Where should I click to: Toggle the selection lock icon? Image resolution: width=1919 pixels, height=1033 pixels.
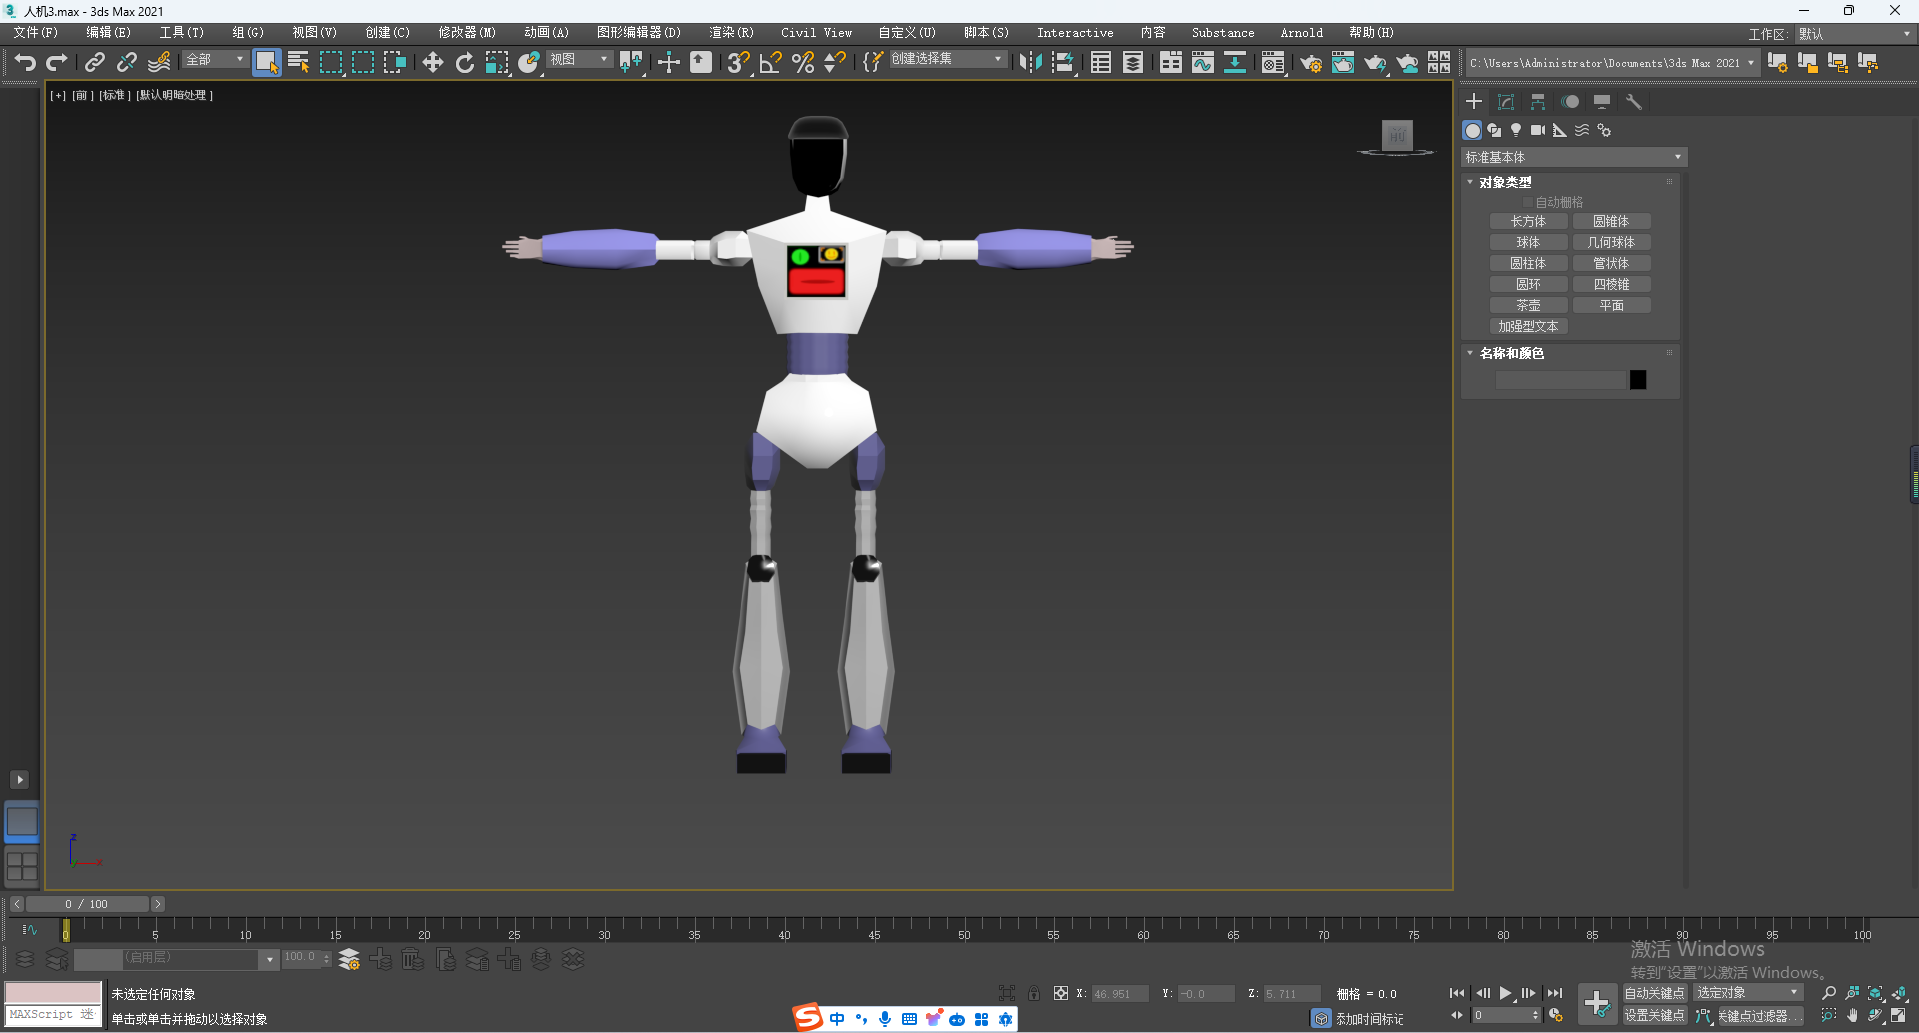coord(1034,993)
